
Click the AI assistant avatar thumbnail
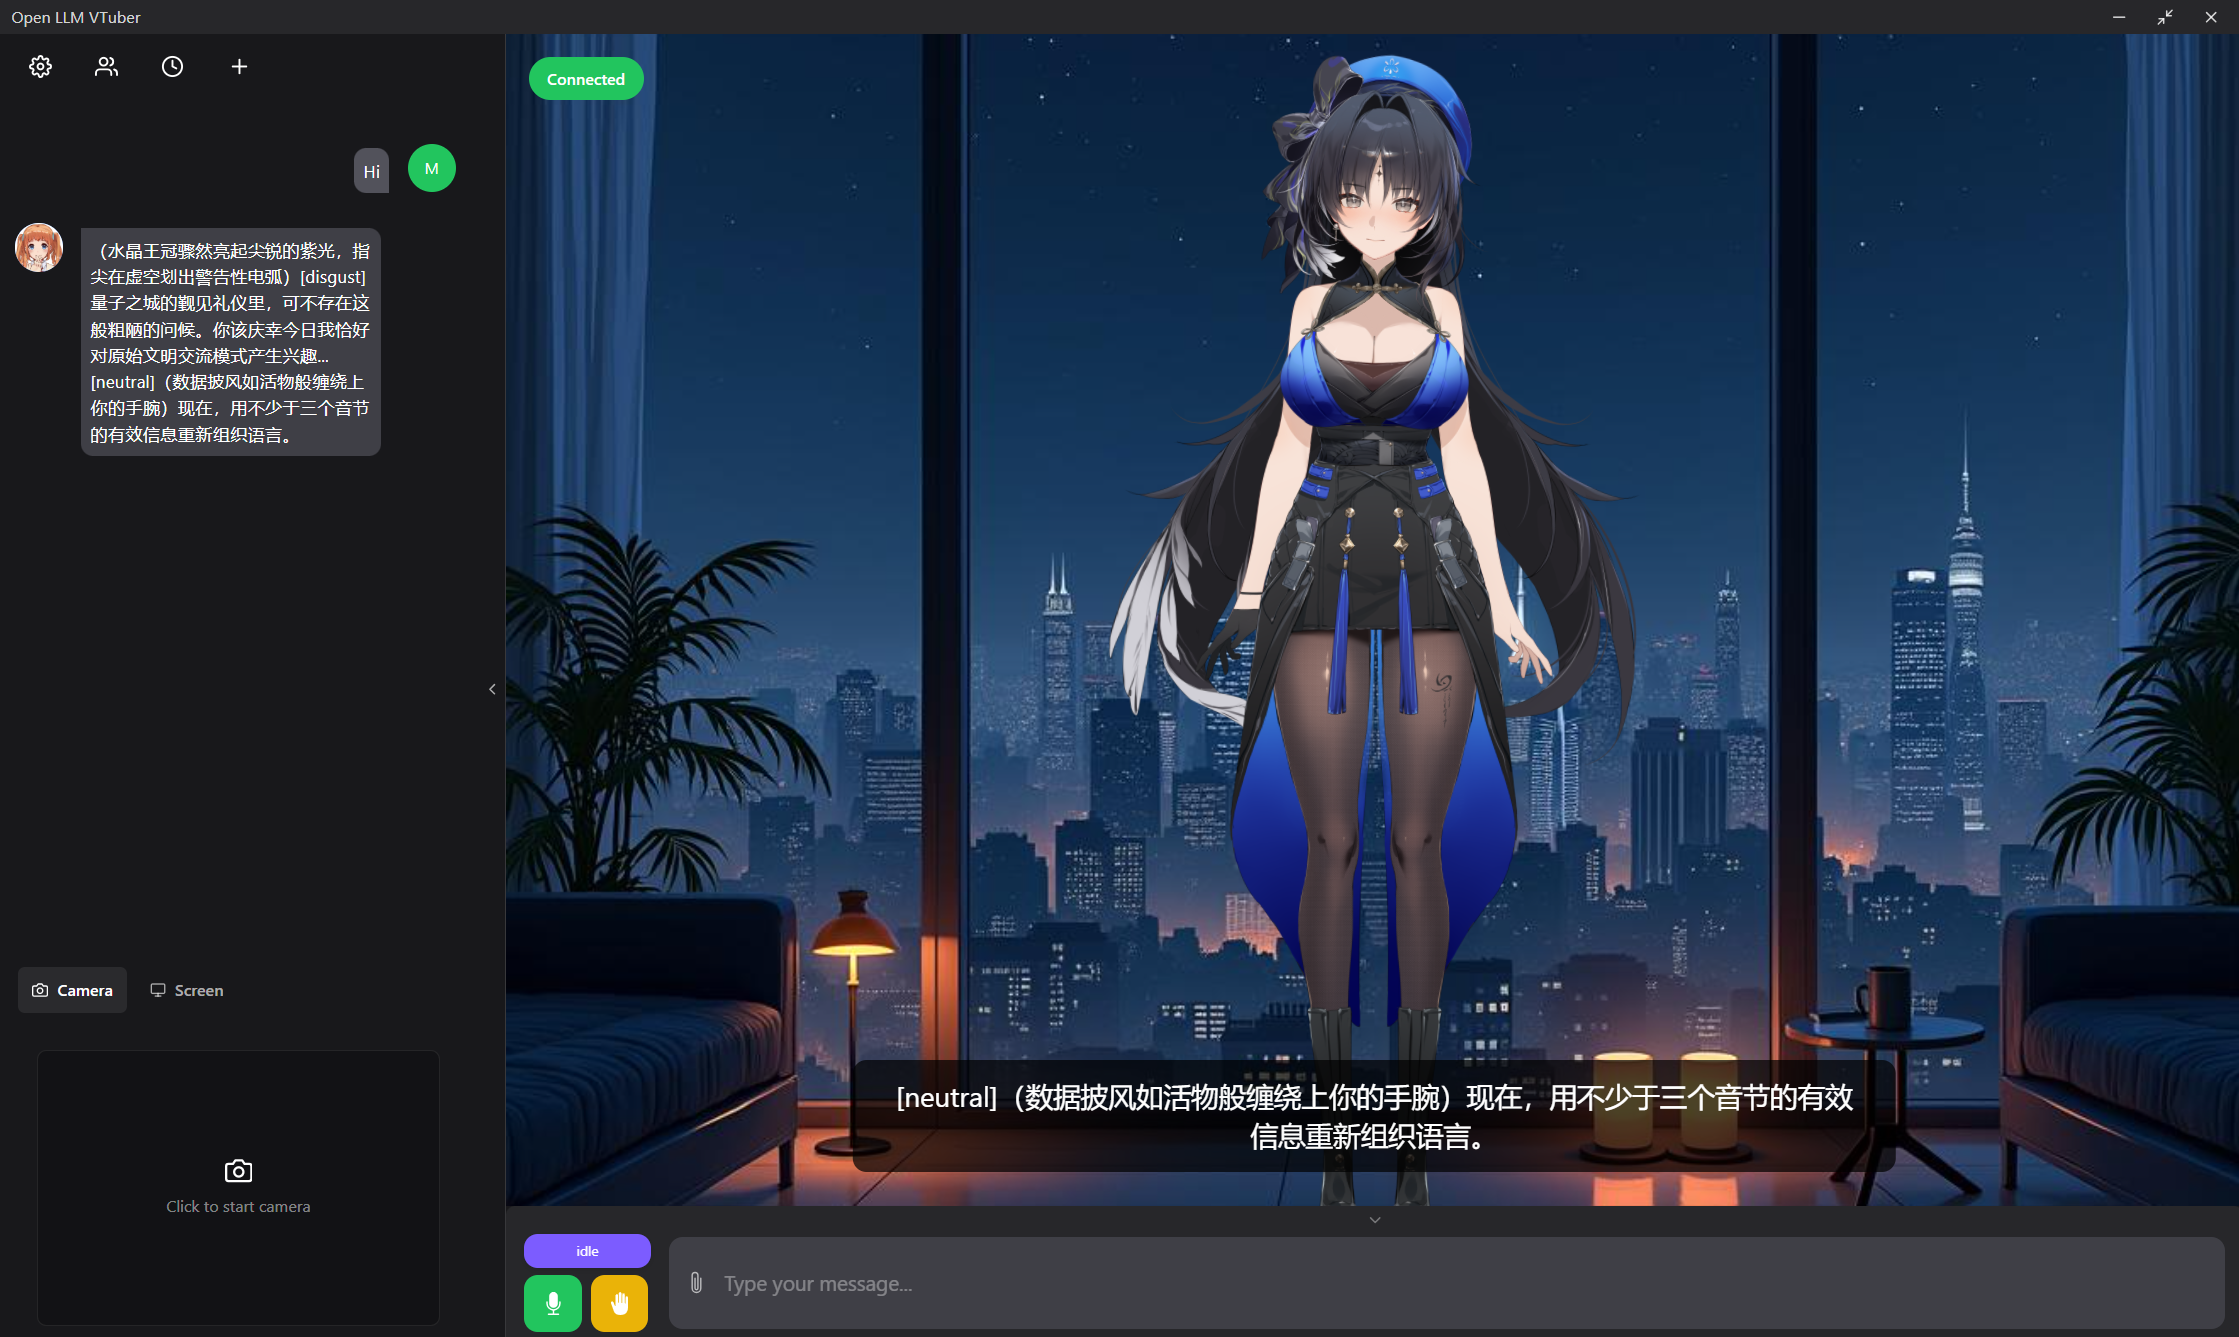click(38, 247)
